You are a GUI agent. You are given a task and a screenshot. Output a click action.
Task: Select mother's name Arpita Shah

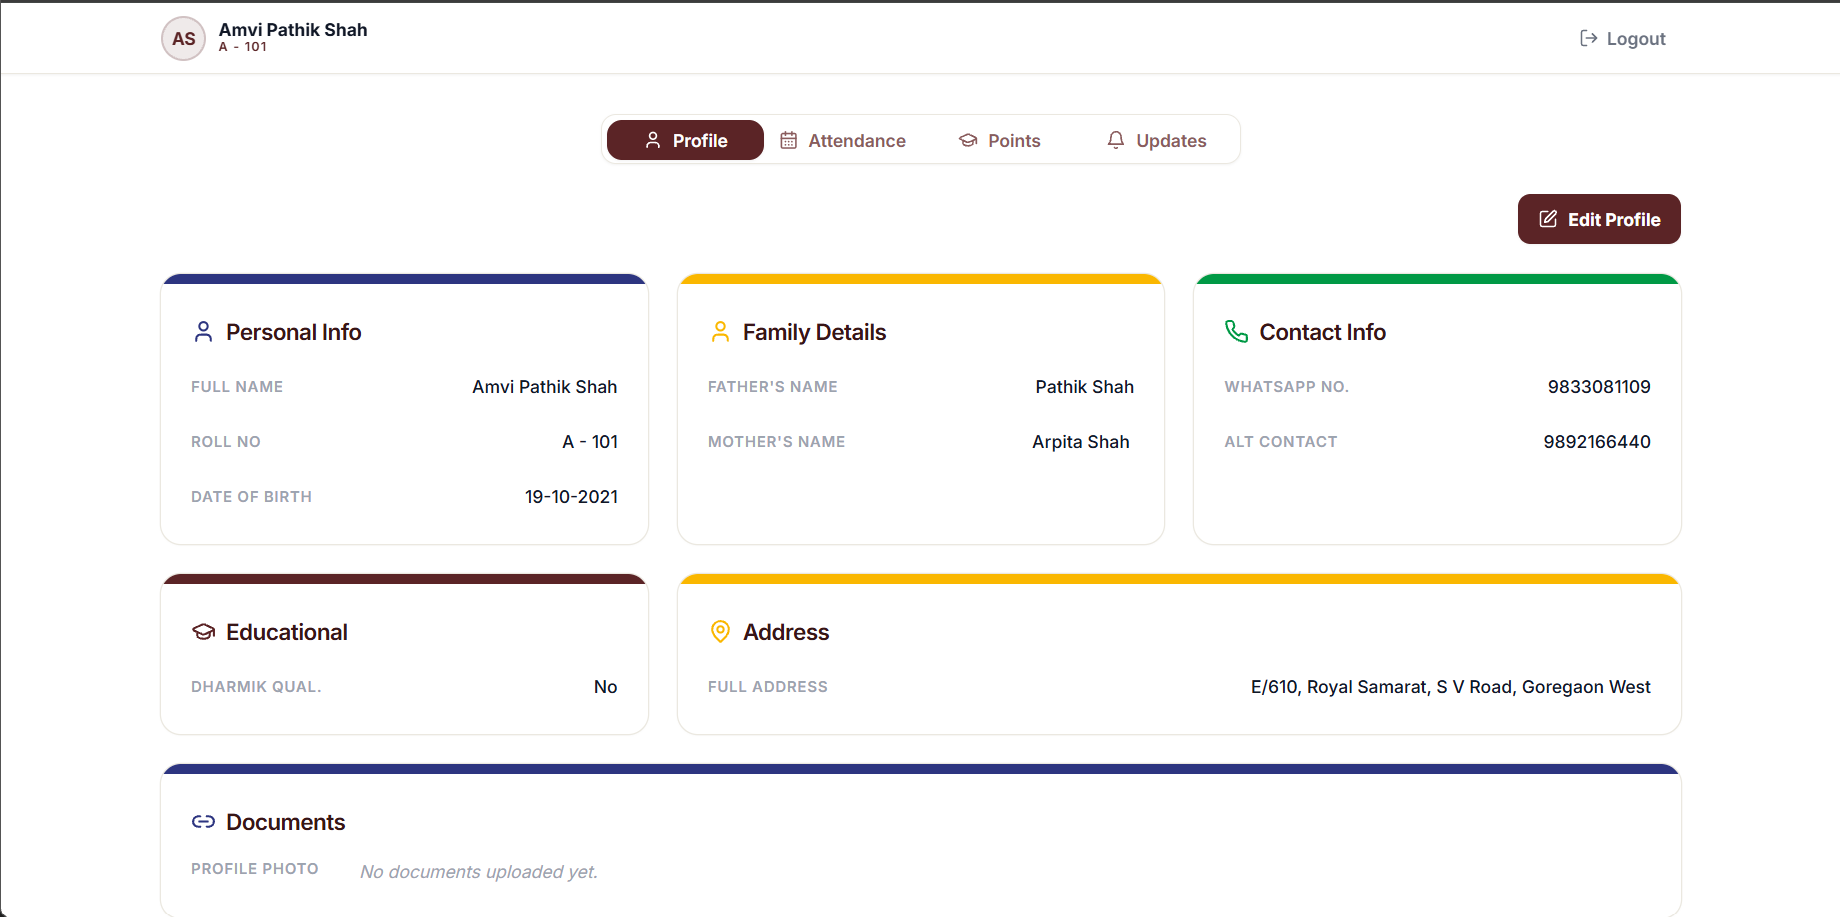1081,442
